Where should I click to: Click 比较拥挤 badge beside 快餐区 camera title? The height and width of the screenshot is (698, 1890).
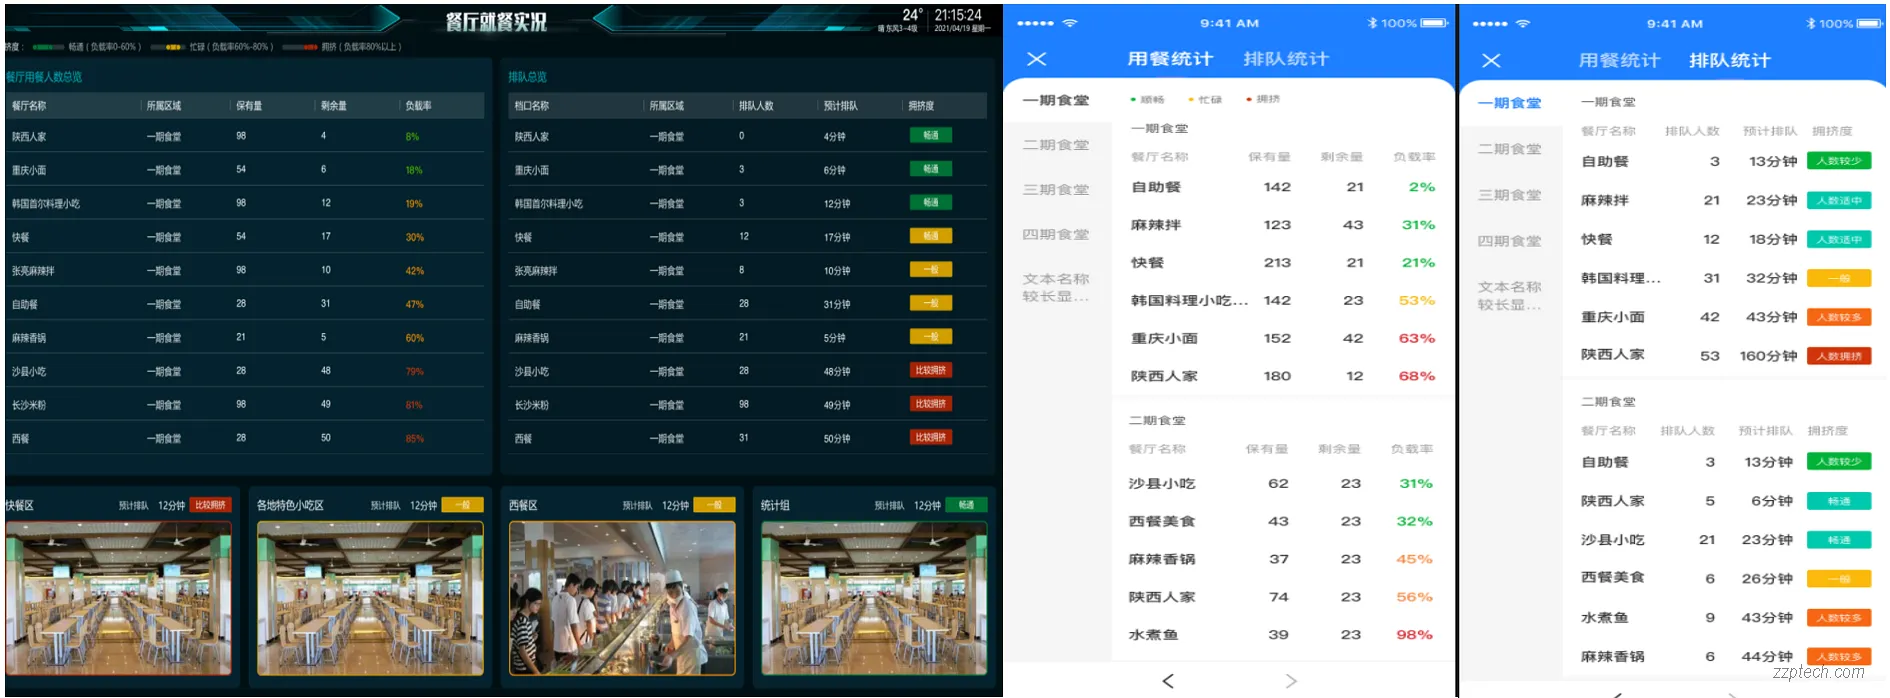(210, 505)
